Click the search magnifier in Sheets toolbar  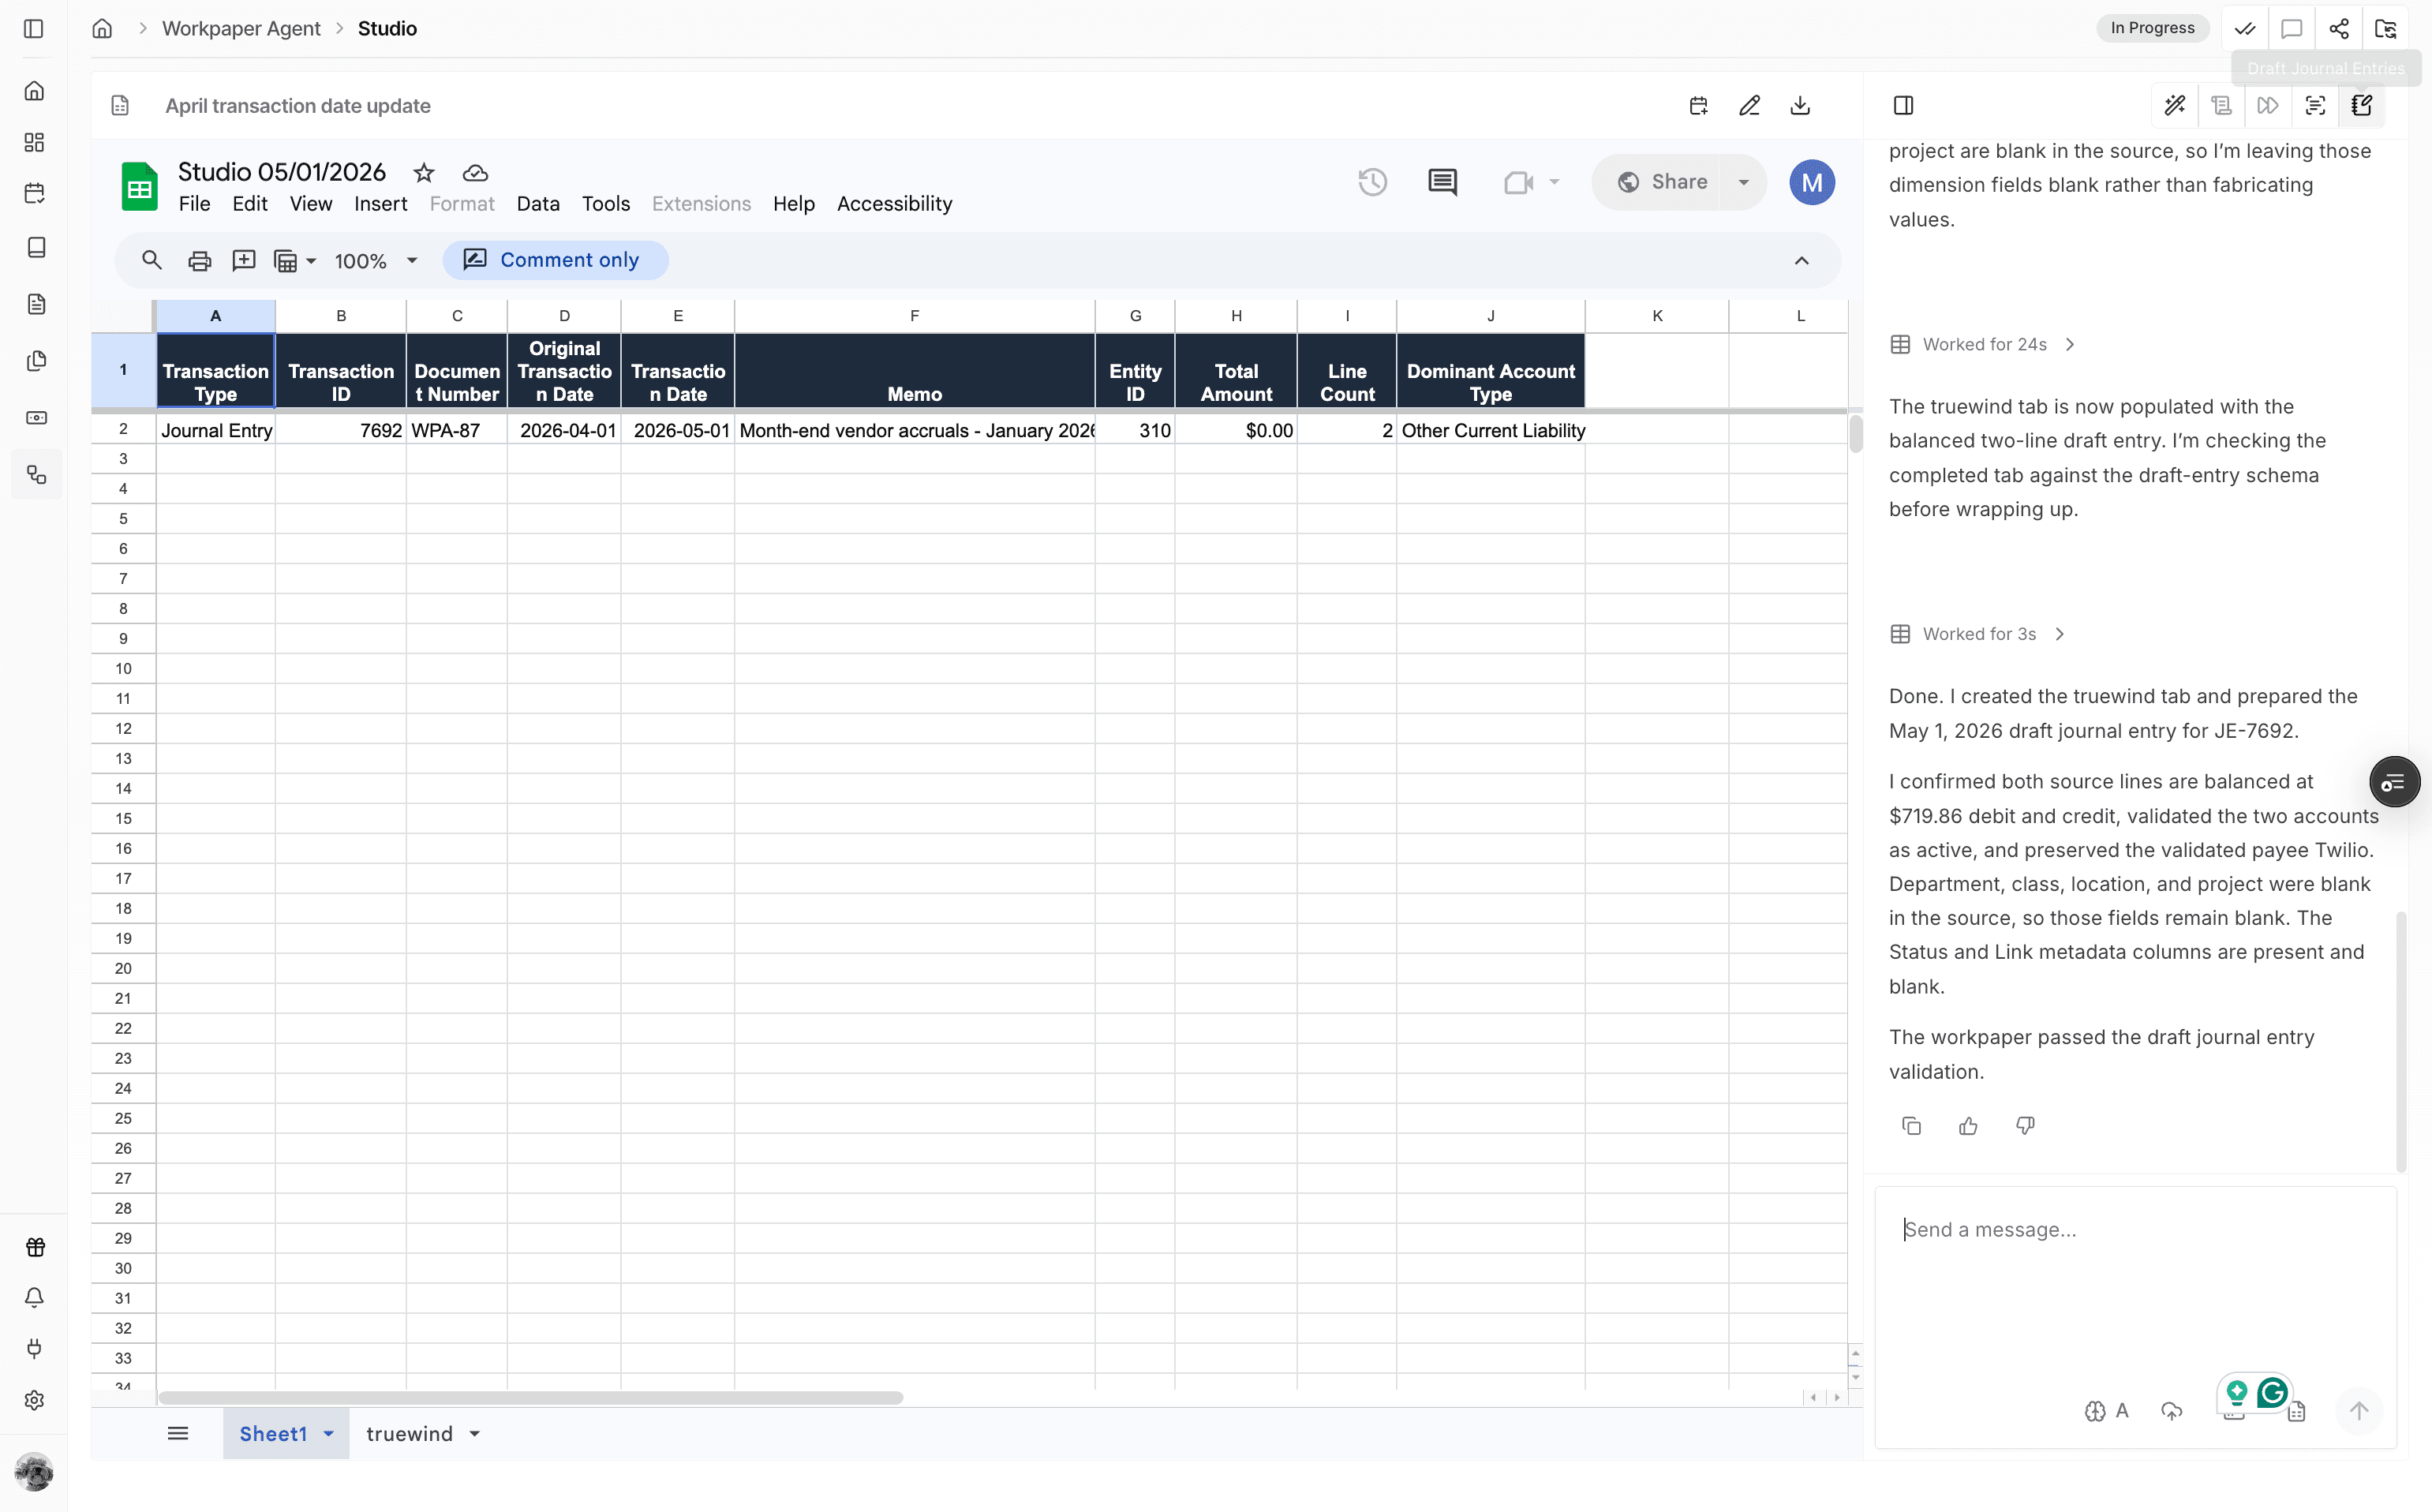[x=152, y=261]
